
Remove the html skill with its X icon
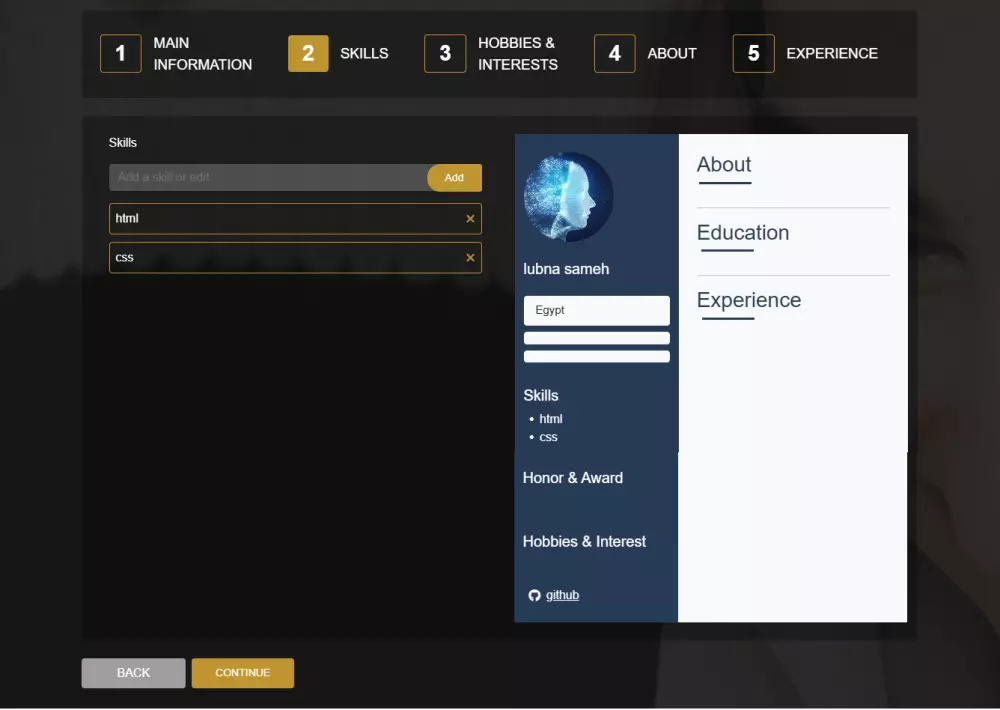470,219
